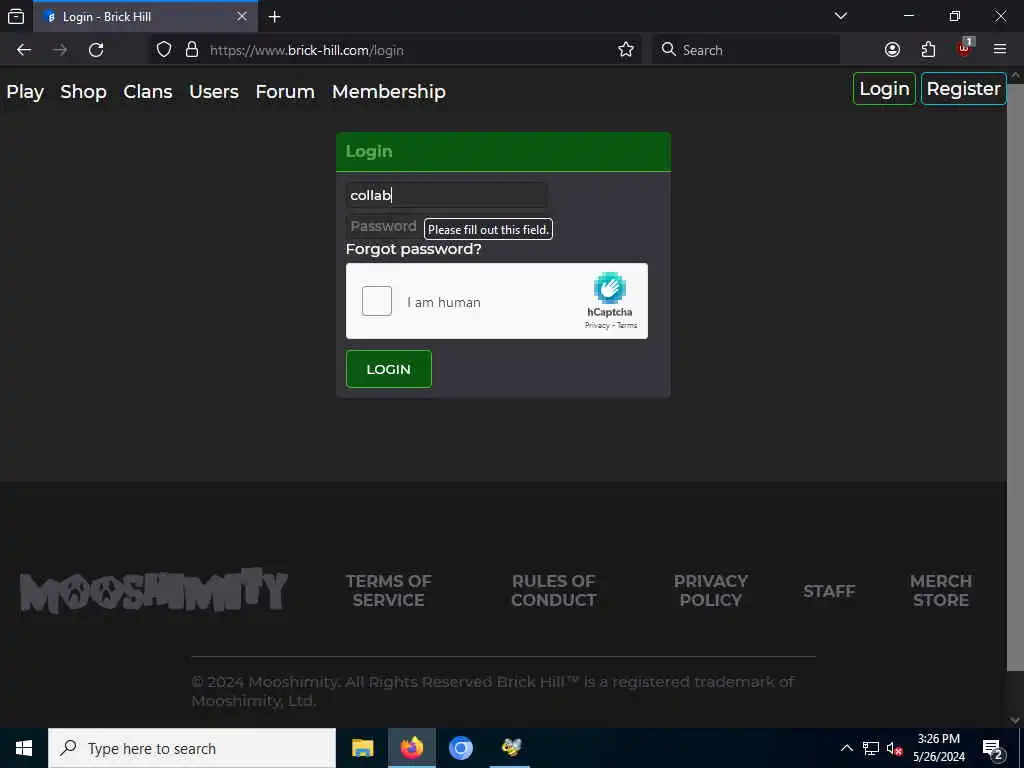The height and width of the screenshot is (768, 1024).
Task: Open the Firefox account icon
Action: pos(892,50)
